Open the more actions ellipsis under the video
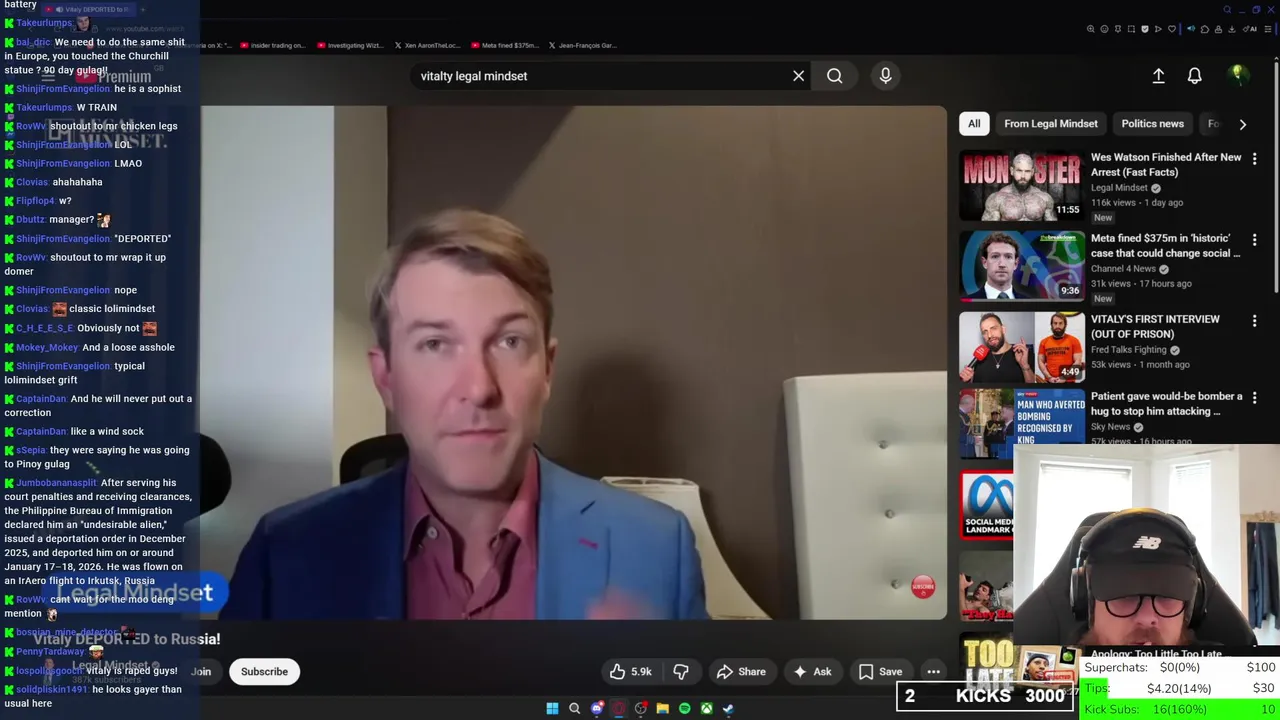Image resolution: width=1280 pixels, height=720 pixels. [933, 672]
